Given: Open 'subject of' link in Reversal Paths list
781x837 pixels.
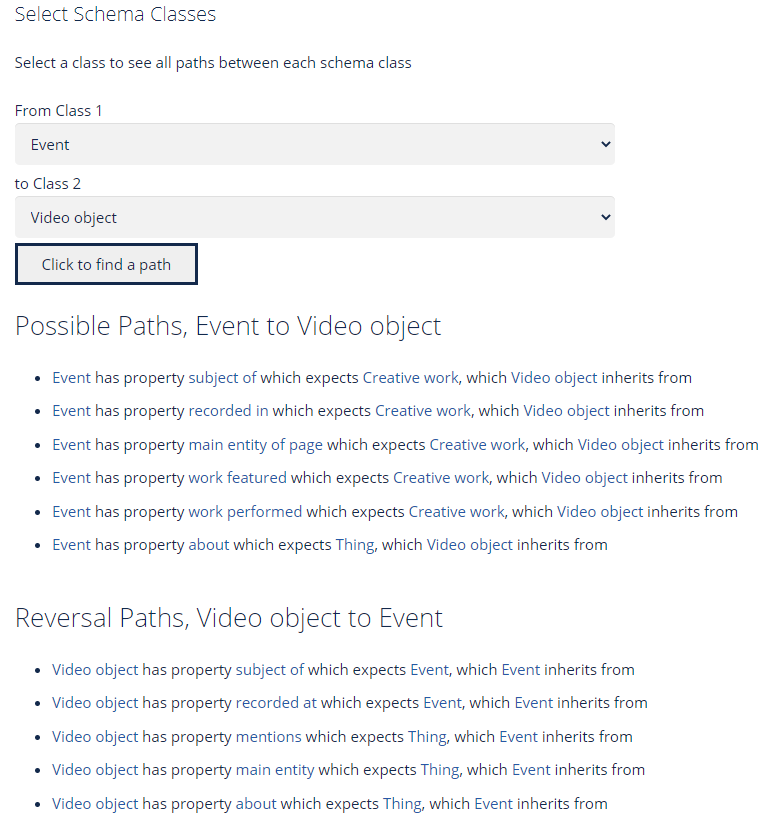Looking at the screenshot, I should (270, 670).
